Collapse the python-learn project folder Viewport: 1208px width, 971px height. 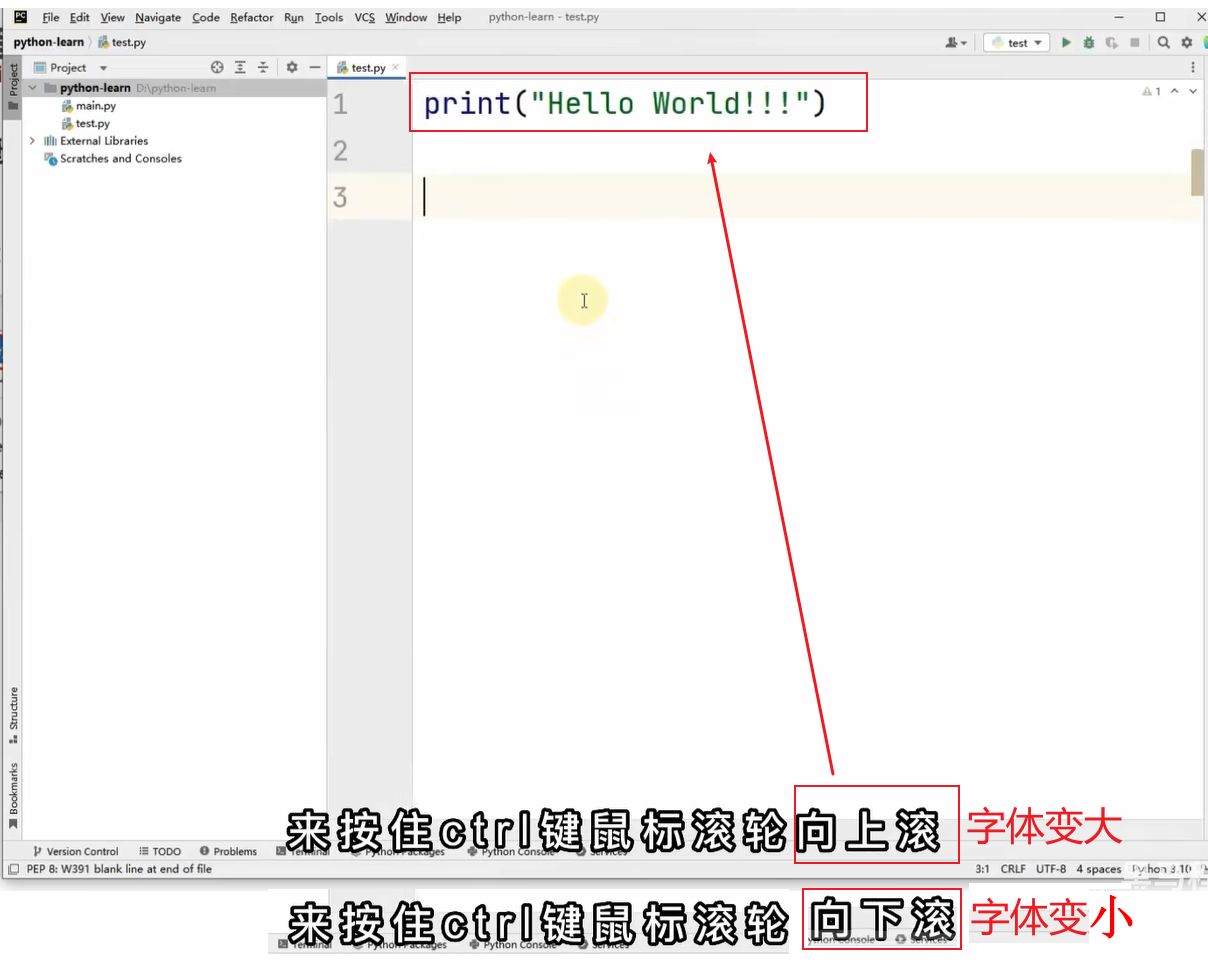[x=33, y=88]
